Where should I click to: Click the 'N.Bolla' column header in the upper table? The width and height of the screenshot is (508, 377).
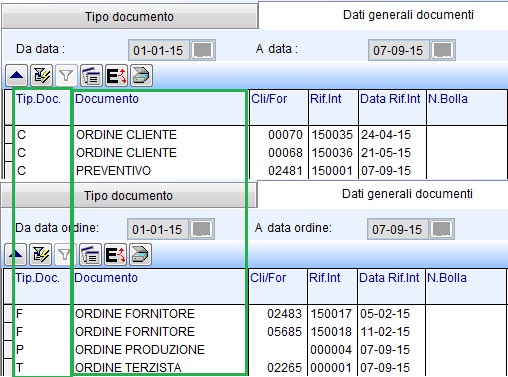click(x=467, y=107)
